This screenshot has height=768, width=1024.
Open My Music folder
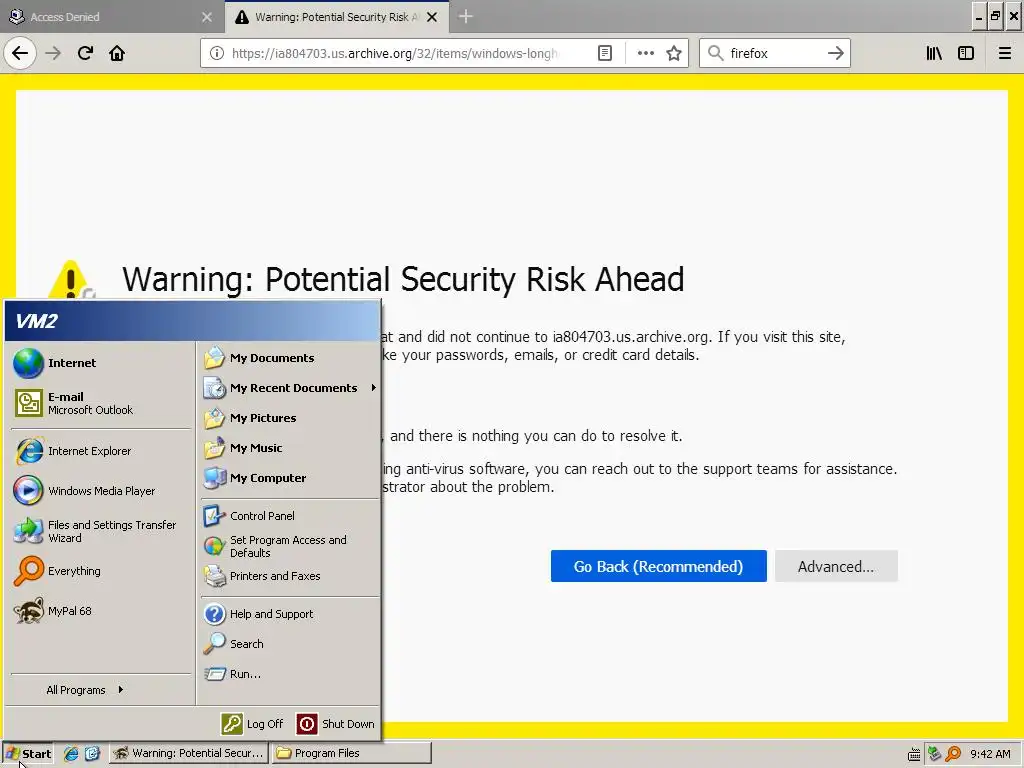click(x=290, y=448)
